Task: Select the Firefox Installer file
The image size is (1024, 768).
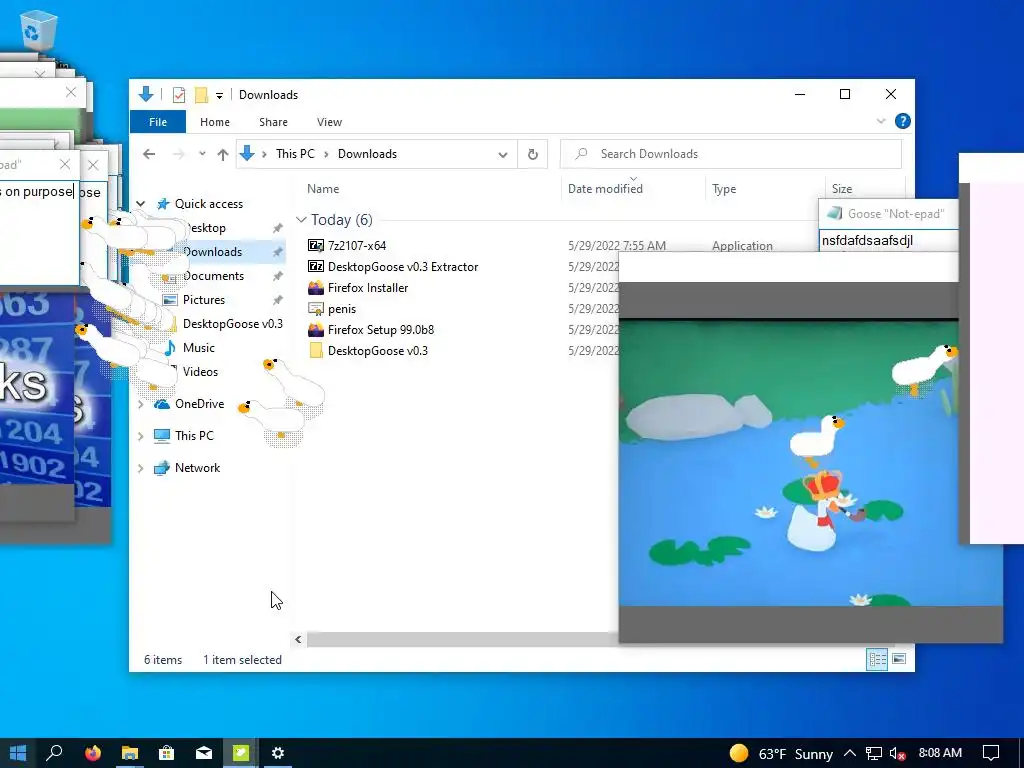Action: point(368,287)
